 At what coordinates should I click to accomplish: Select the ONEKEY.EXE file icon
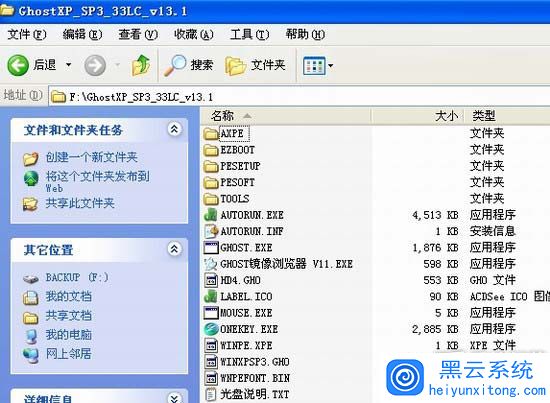point(211,329)
